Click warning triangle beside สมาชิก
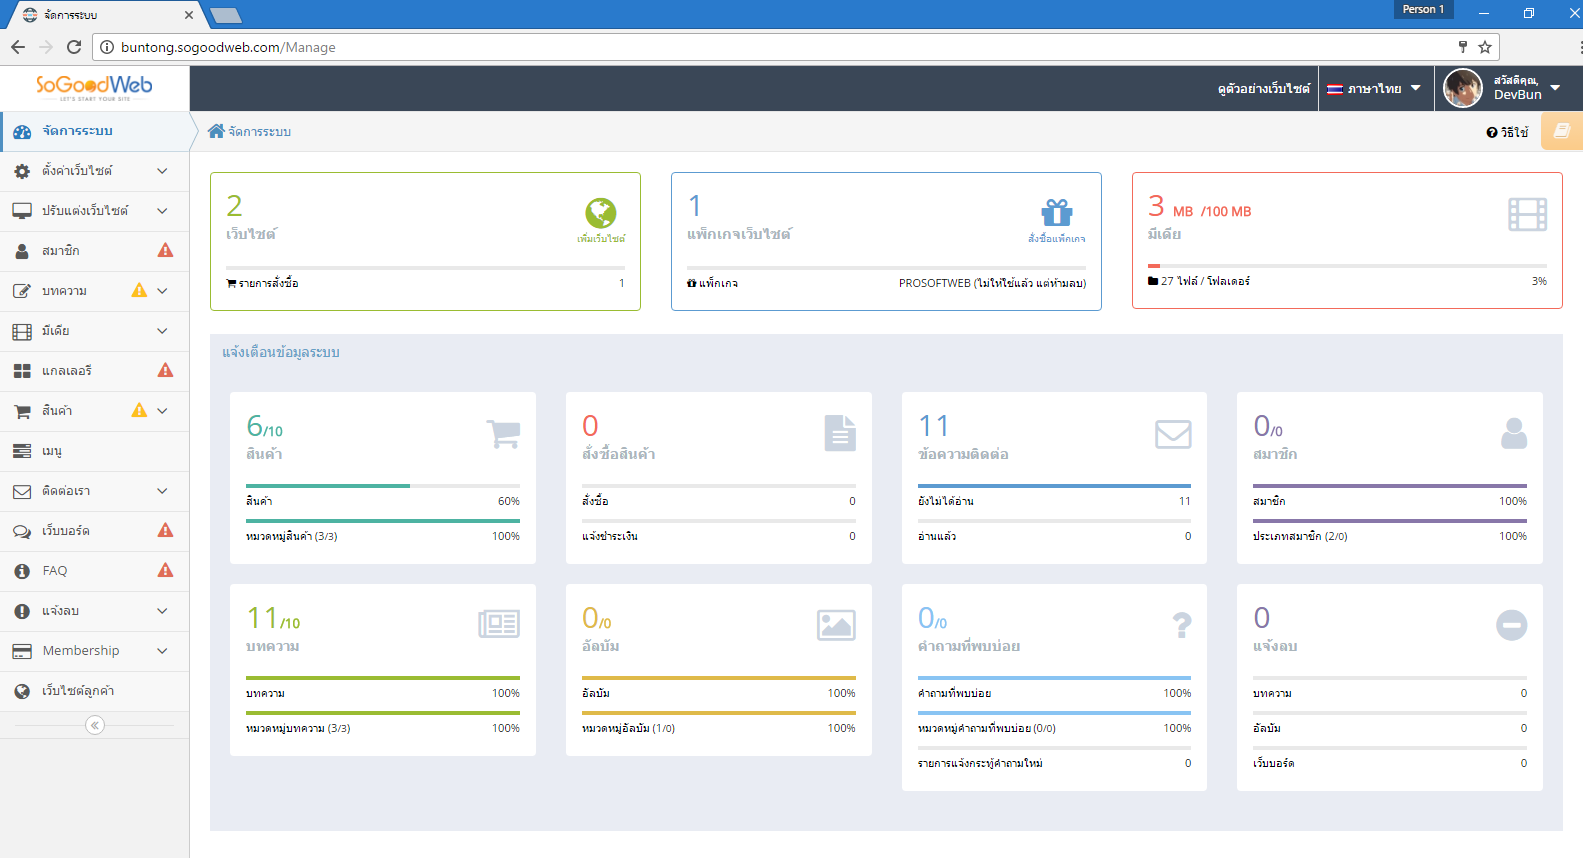 point(166,250)
